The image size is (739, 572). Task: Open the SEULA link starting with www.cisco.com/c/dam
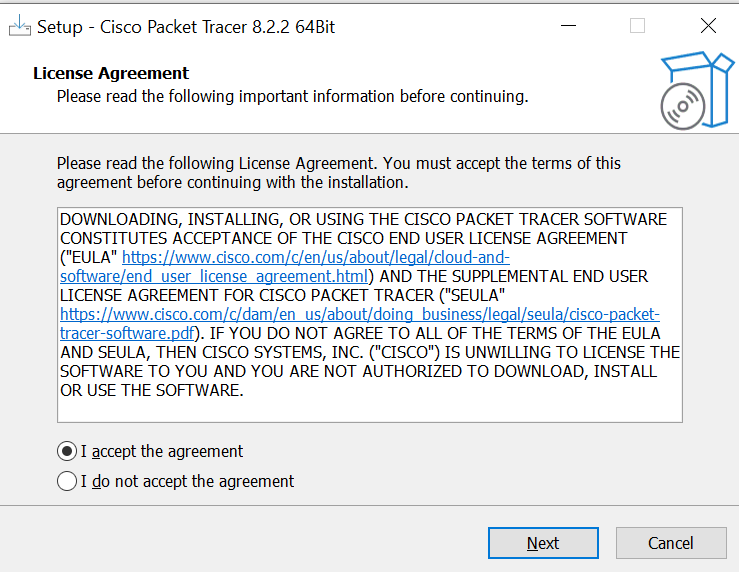tap(360, 314)
